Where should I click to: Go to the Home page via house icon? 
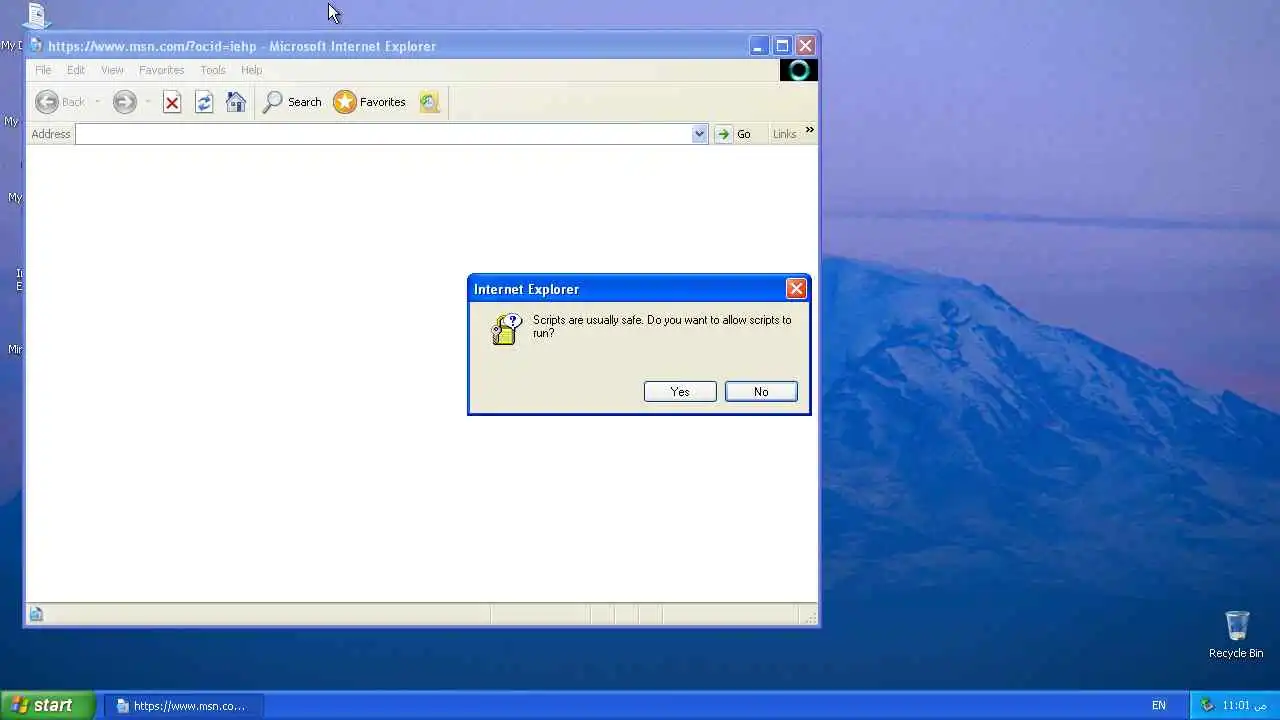(x=236, y=102)
